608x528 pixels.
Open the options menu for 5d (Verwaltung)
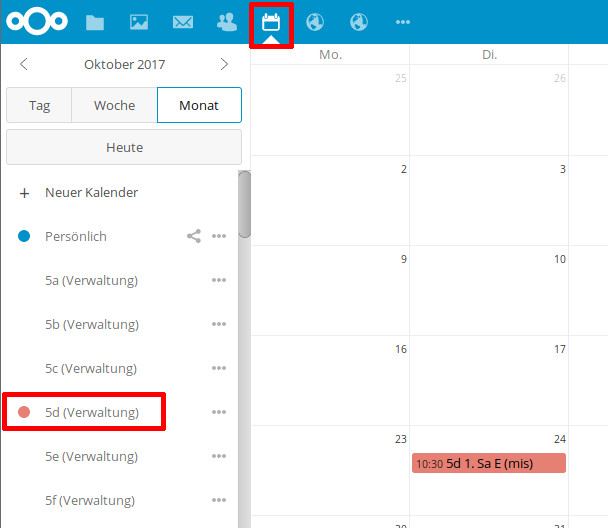(219, 412)
